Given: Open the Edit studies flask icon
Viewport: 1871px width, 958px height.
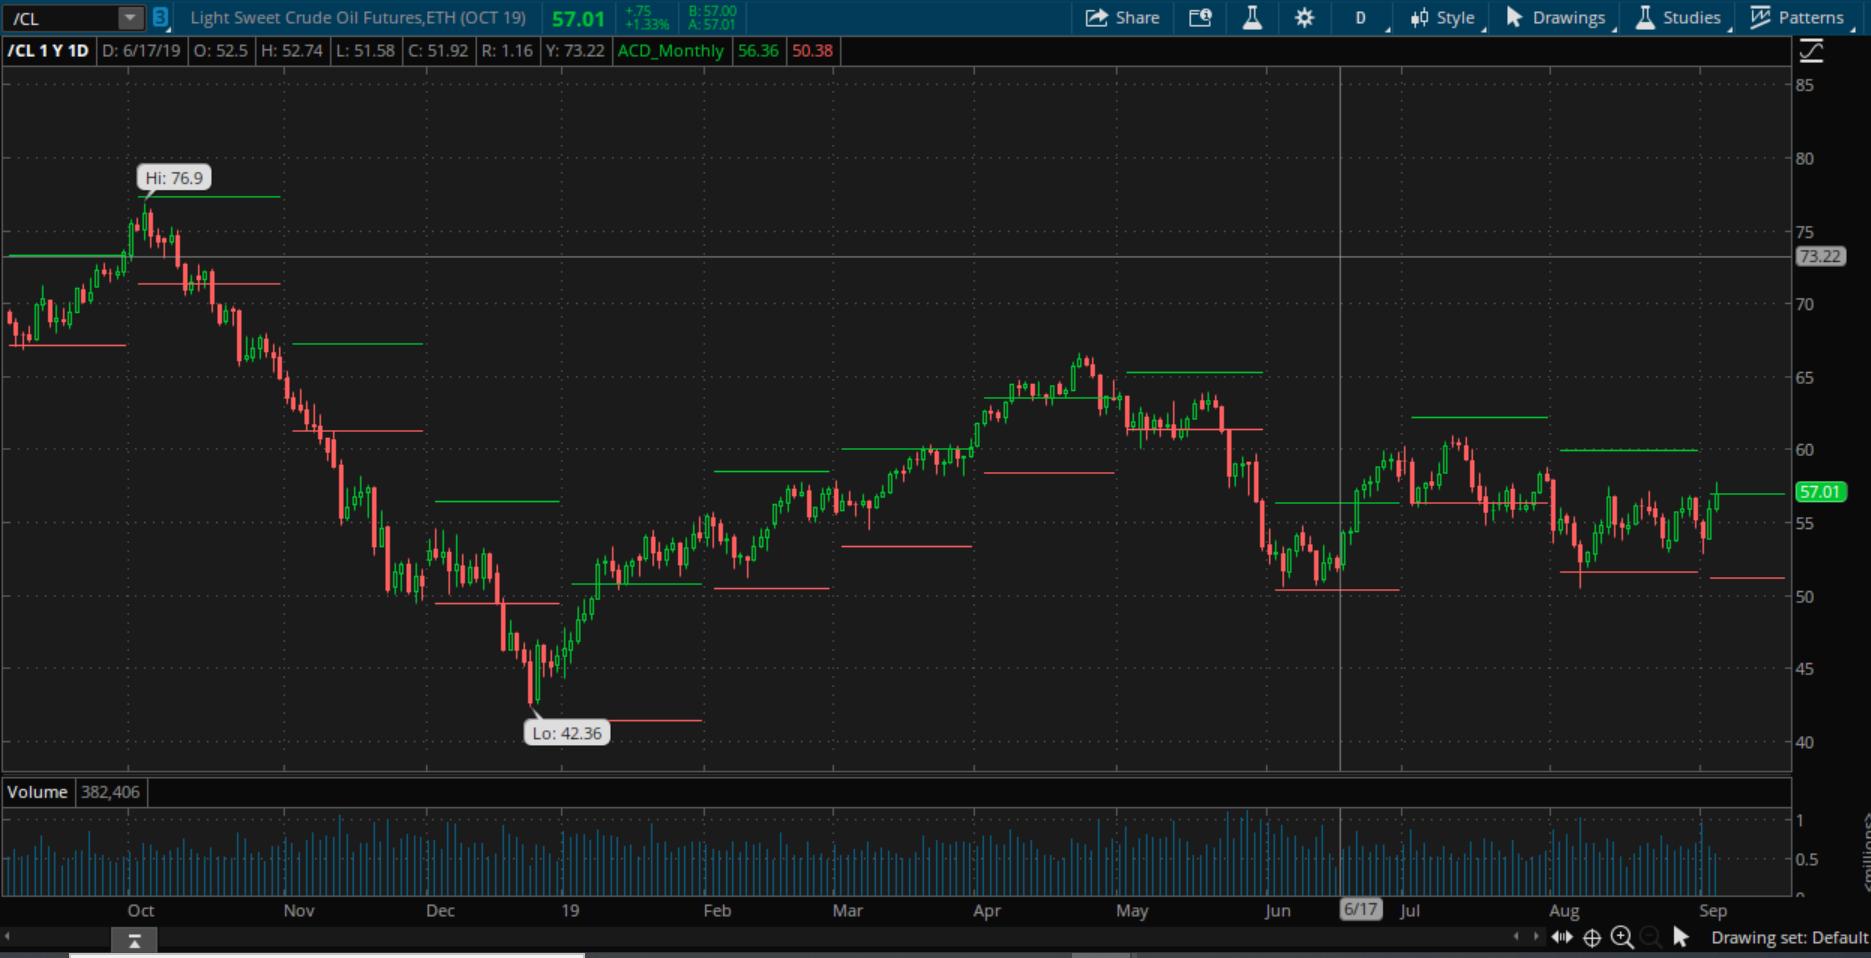Looking at the screenshot, I should [1252, 17].
